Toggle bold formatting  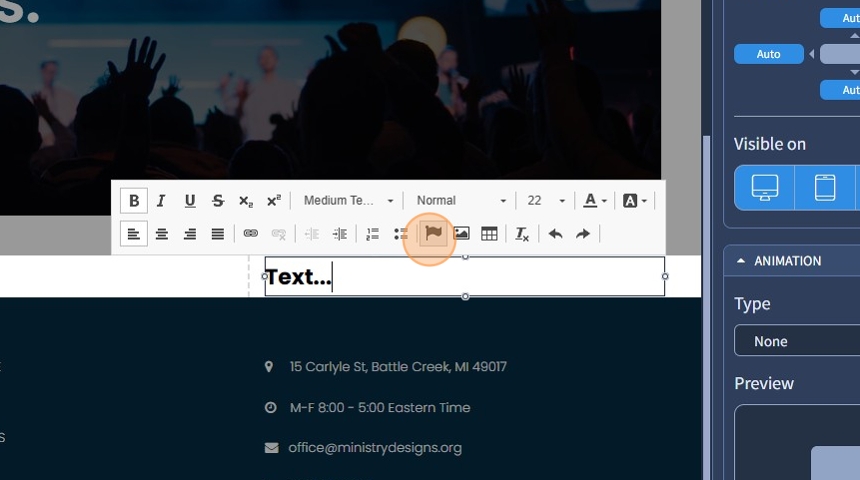134,201
